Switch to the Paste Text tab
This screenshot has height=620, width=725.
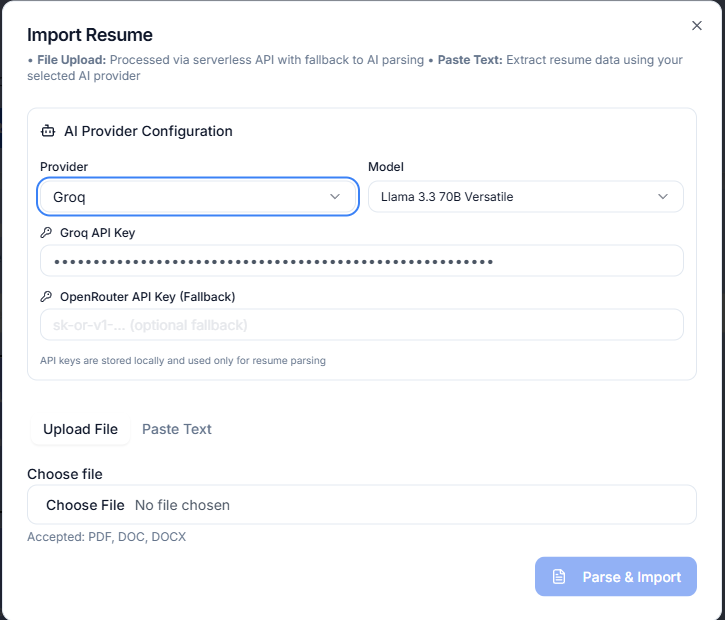pyautogui.click(x=177, y=429)
